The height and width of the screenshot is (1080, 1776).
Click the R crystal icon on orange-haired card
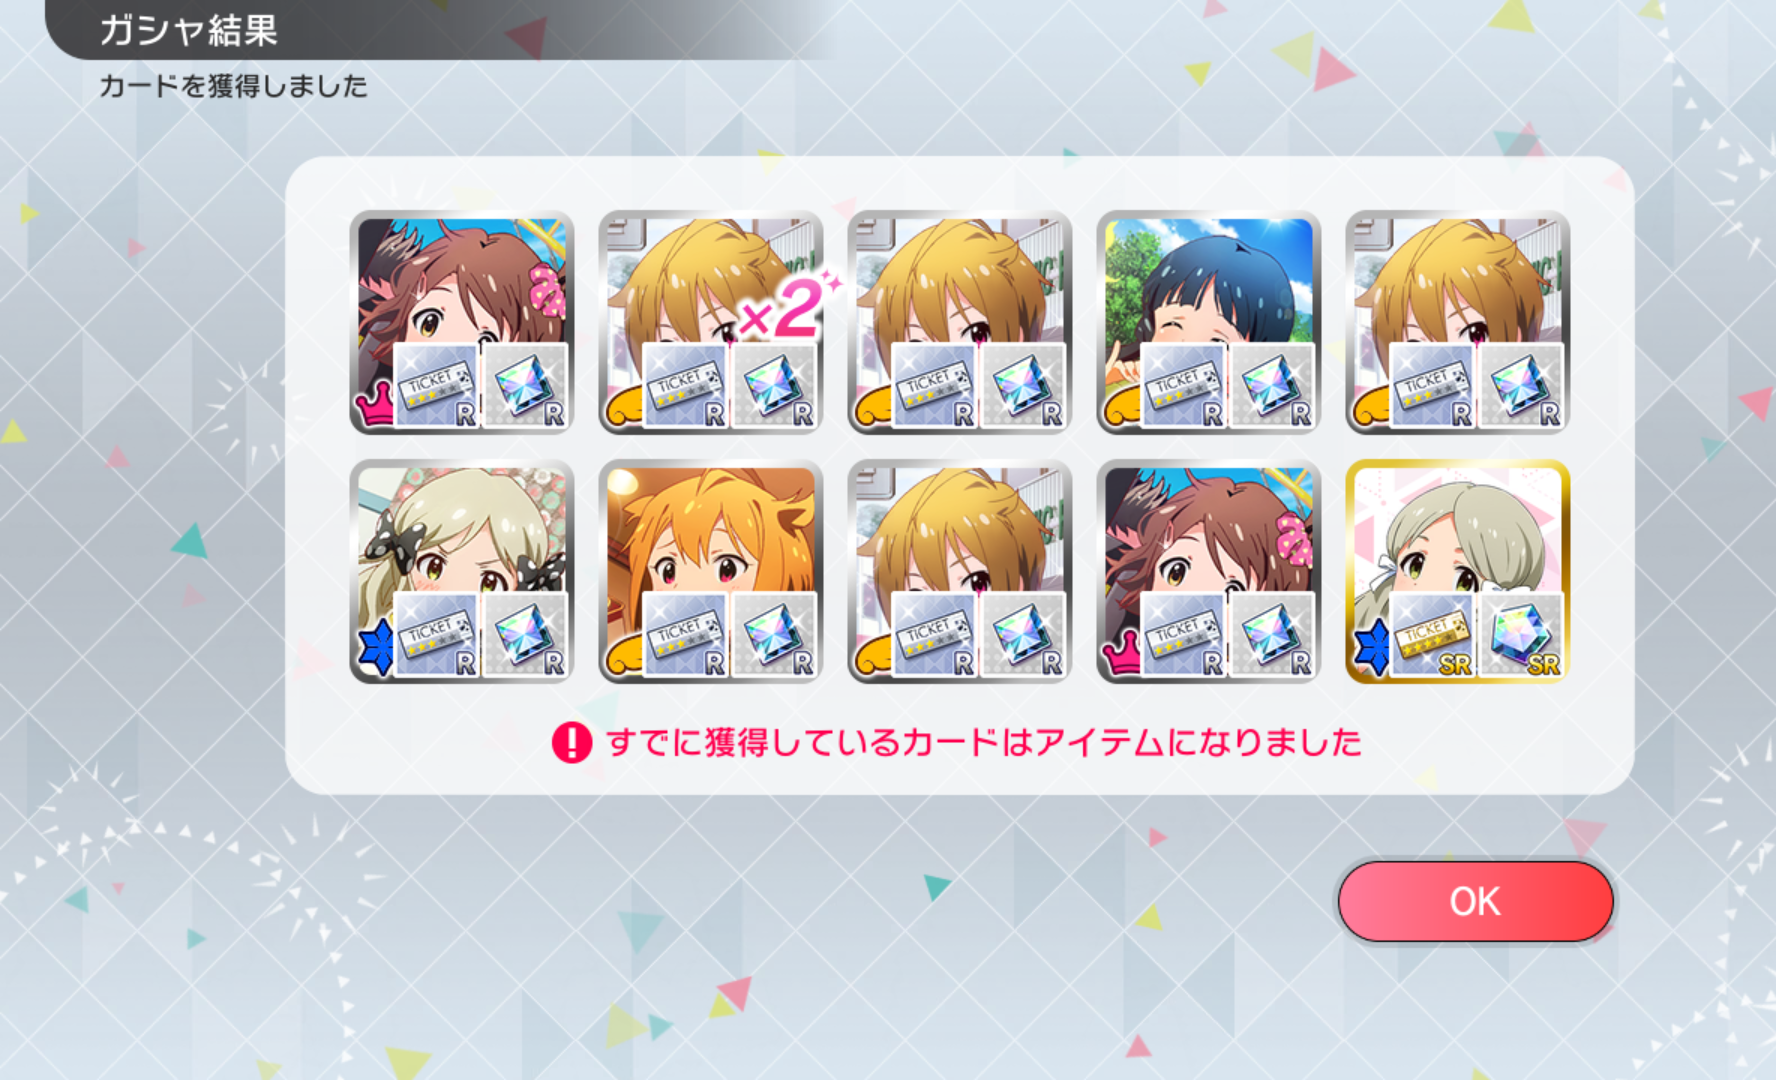click(774, 635)
